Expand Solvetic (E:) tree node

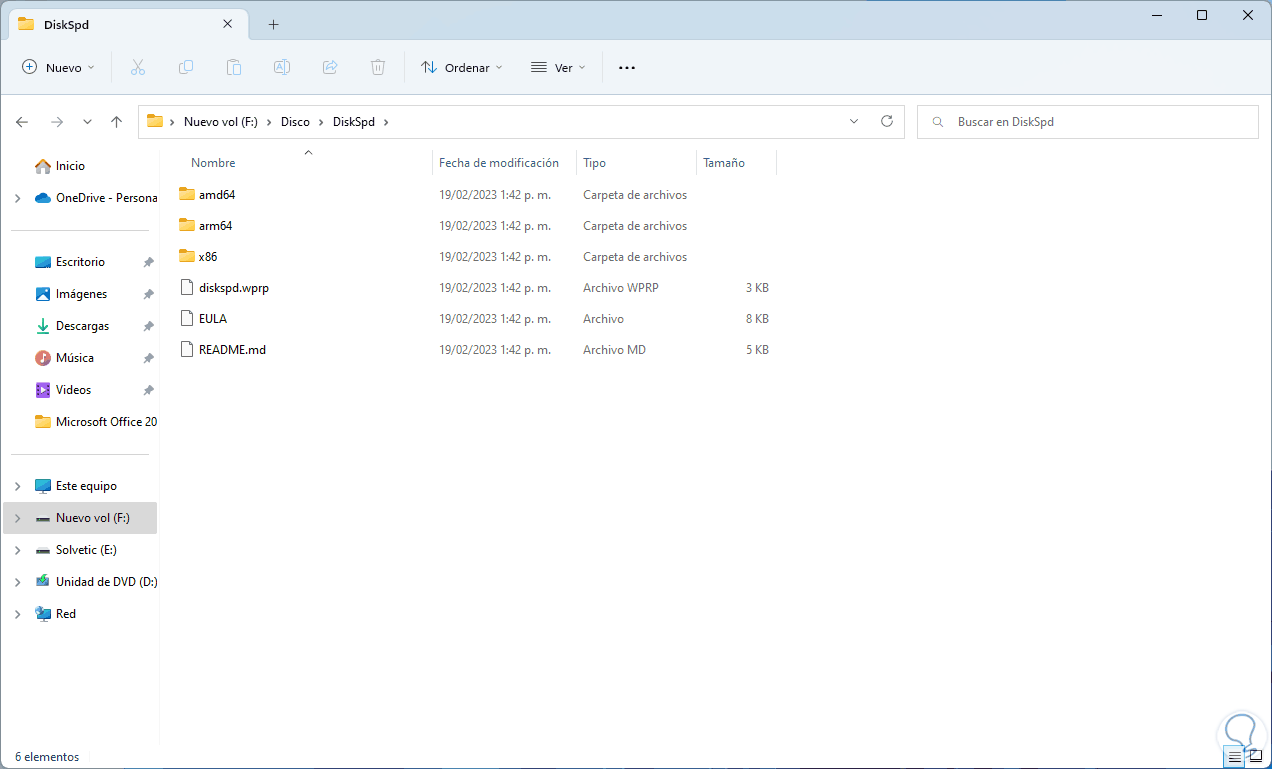pos(17,550)
